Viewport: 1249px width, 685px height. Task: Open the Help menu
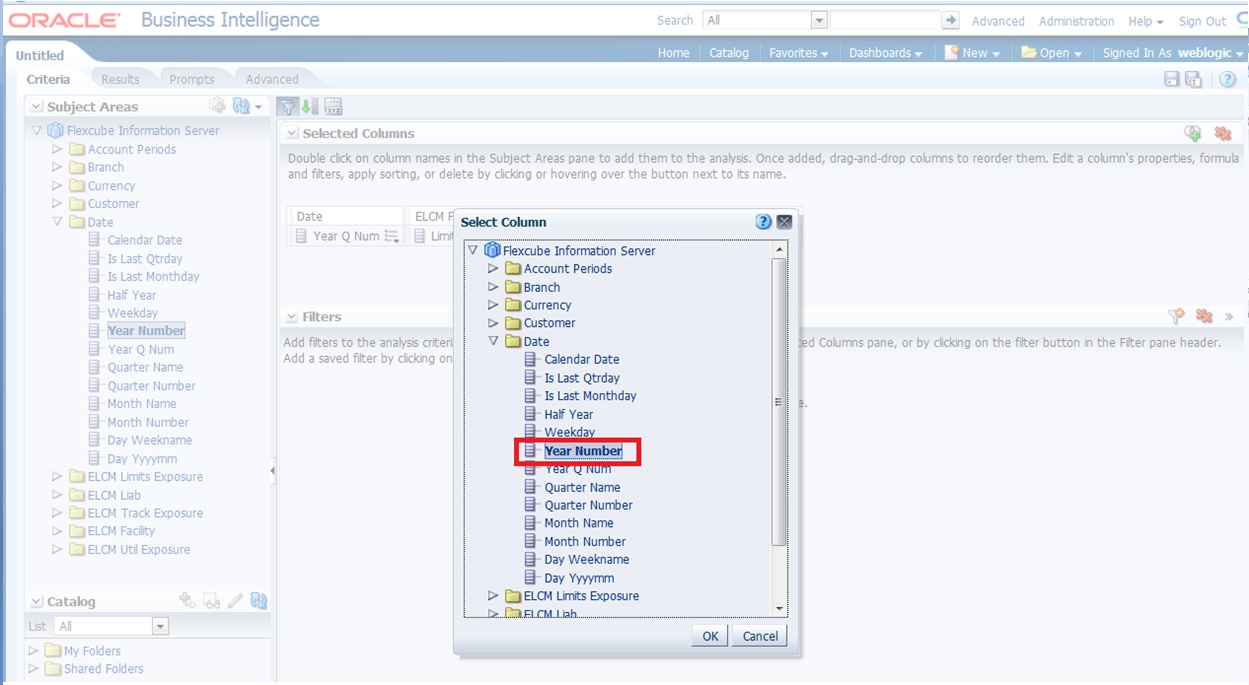(1145, 21)
